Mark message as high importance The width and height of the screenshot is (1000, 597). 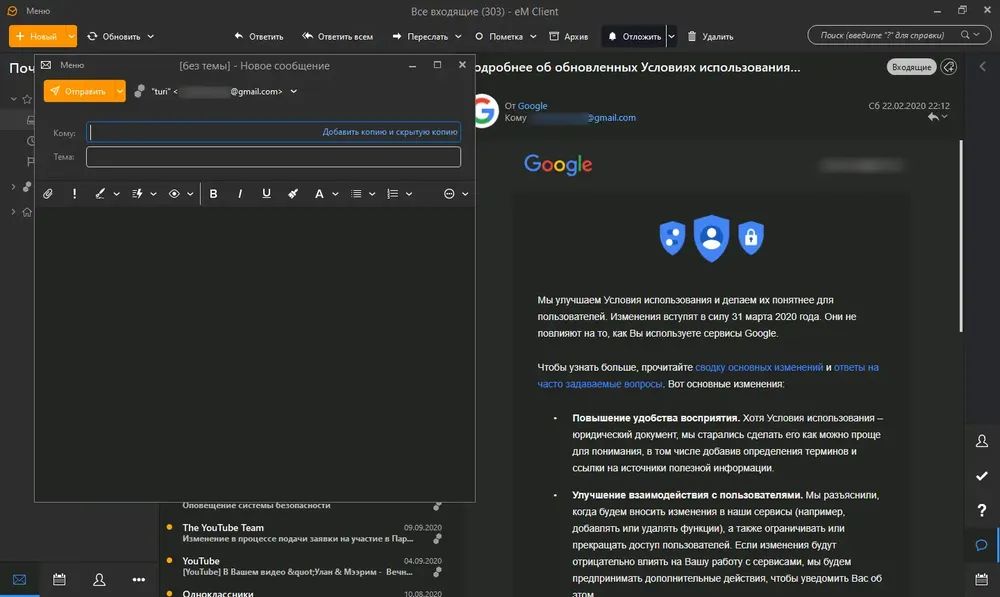point(75,194)
